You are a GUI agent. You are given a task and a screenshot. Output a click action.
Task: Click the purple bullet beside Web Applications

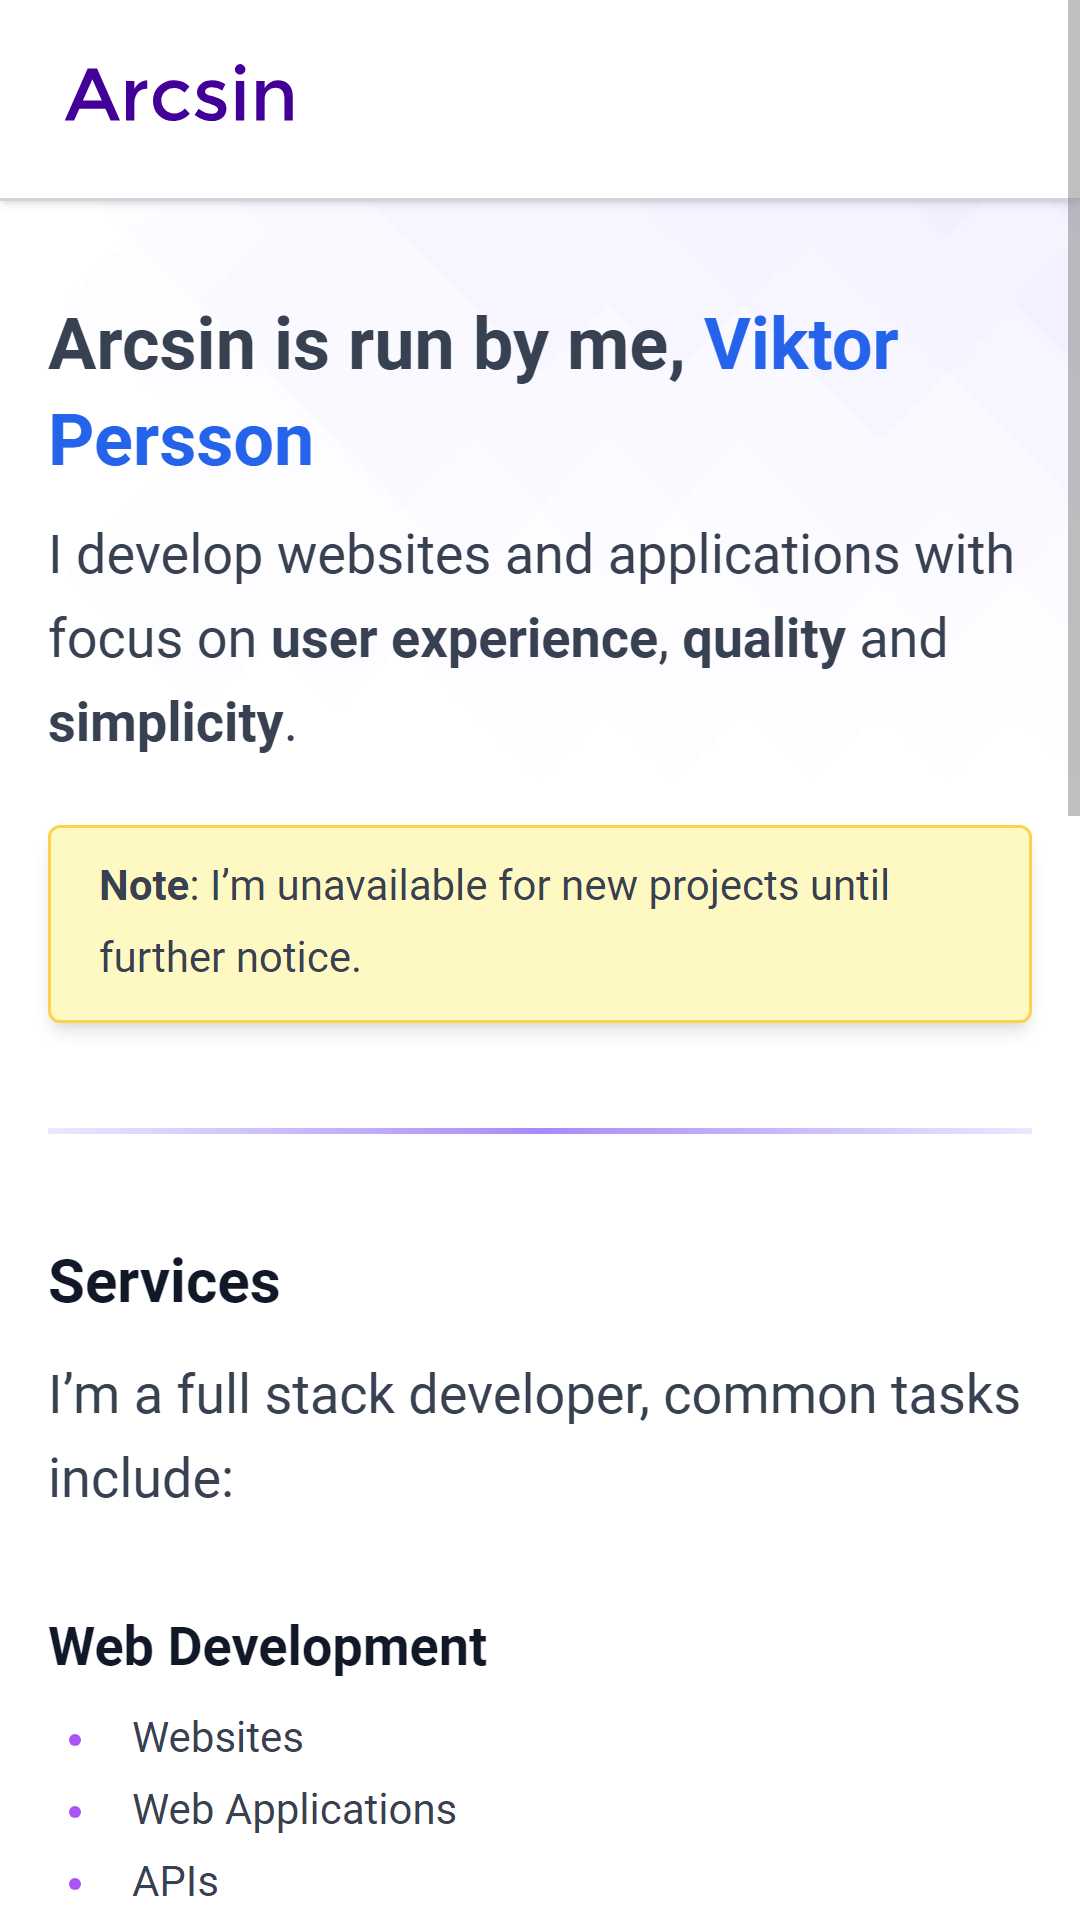[75, 1812]
